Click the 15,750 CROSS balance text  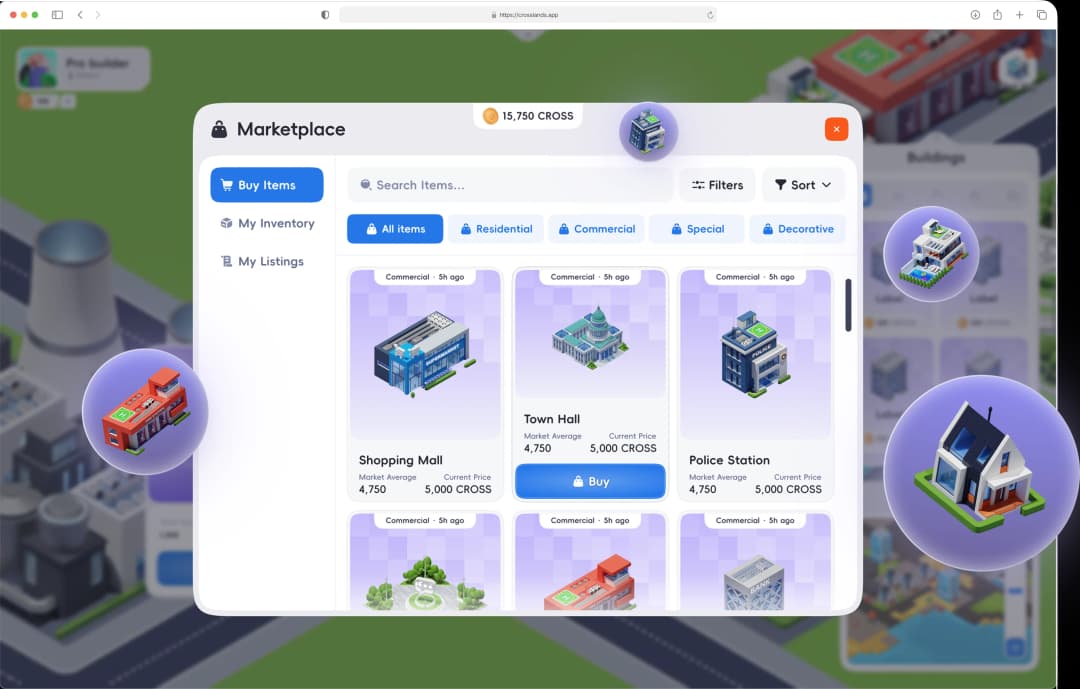click(x=537, y=116)
